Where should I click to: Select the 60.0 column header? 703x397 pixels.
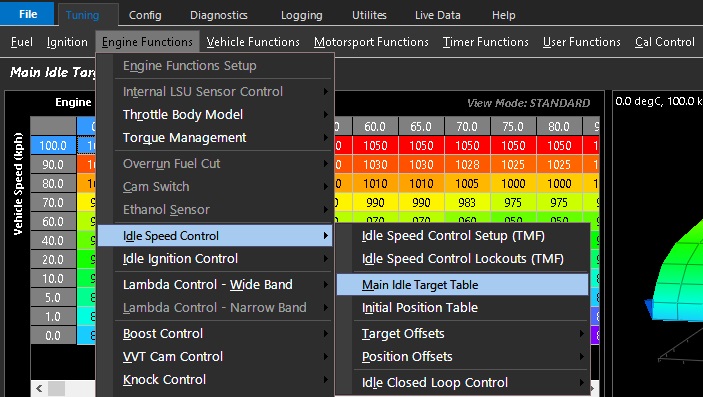(375, 127)
